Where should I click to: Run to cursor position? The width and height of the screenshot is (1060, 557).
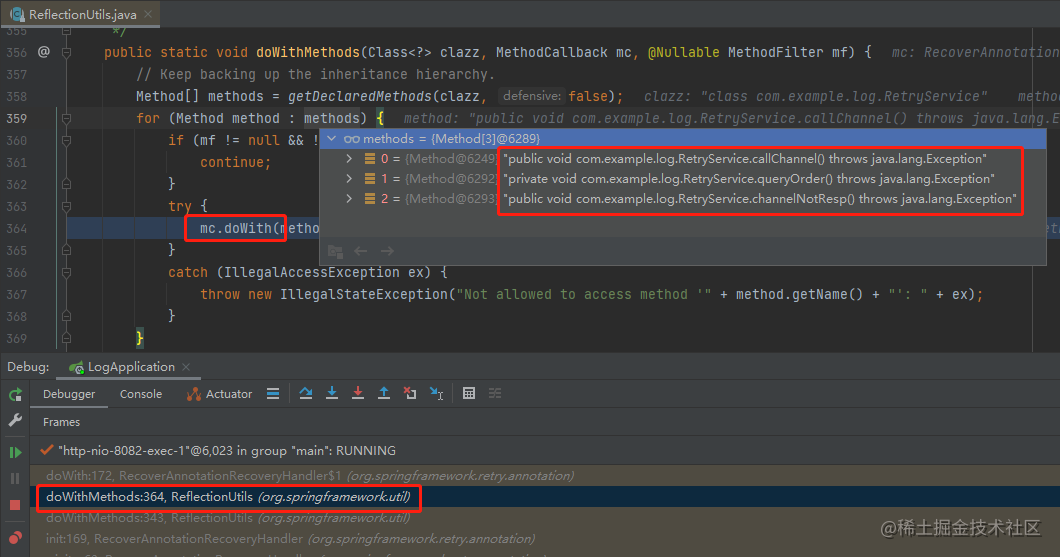437,393
